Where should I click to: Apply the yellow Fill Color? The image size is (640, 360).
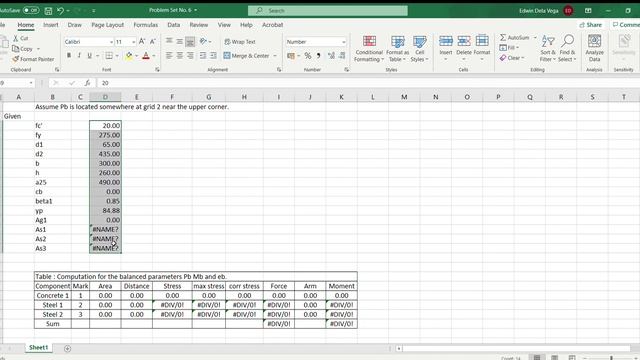pos(129,56)
